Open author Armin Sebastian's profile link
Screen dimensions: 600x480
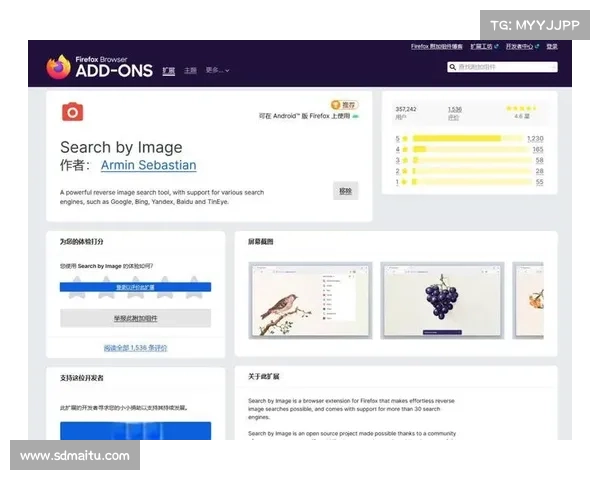(x=148, y=165)
